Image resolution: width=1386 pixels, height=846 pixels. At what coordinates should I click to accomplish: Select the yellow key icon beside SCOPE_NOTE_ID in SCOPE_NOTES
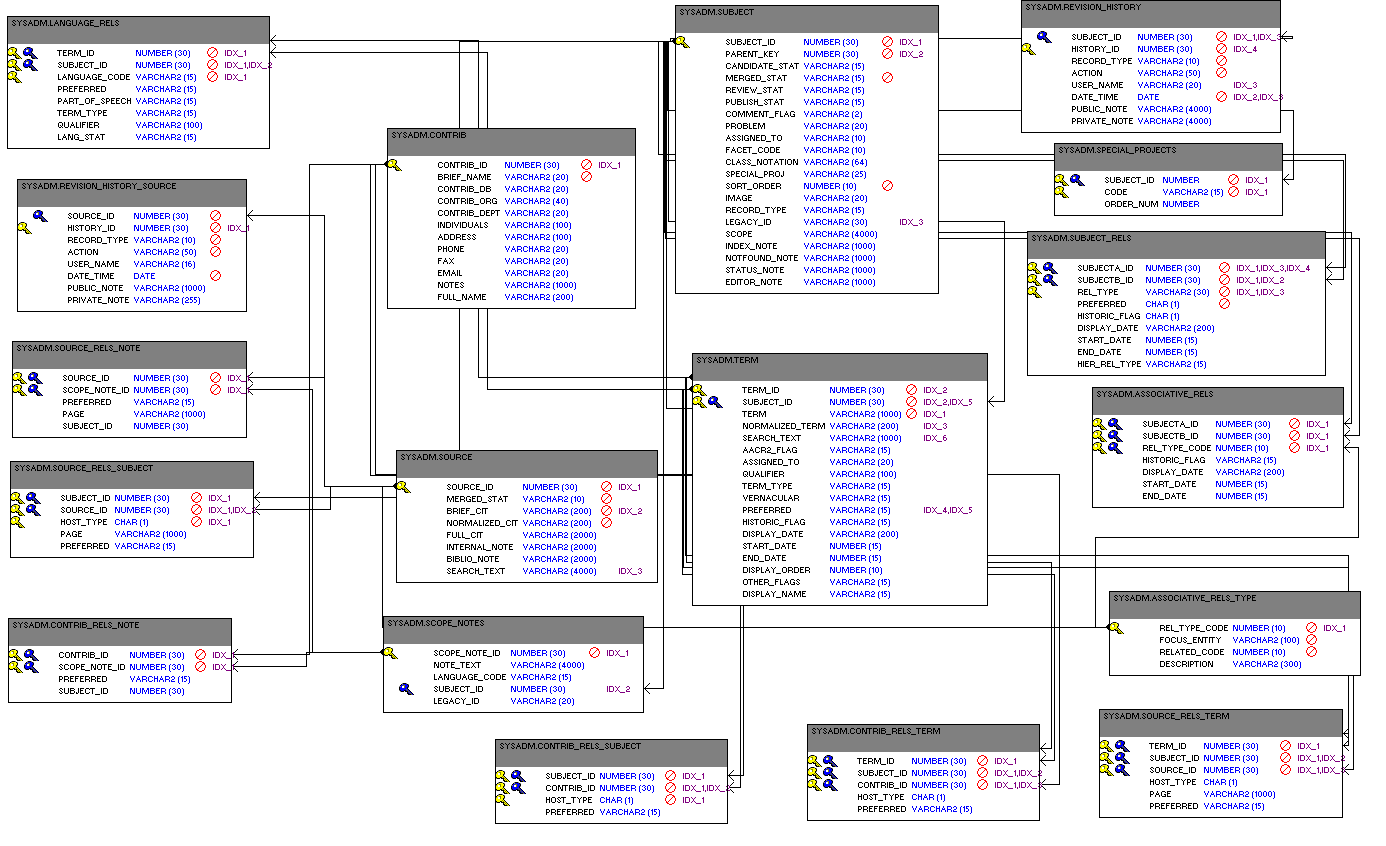pyautogui.click(x=389, y=653)
